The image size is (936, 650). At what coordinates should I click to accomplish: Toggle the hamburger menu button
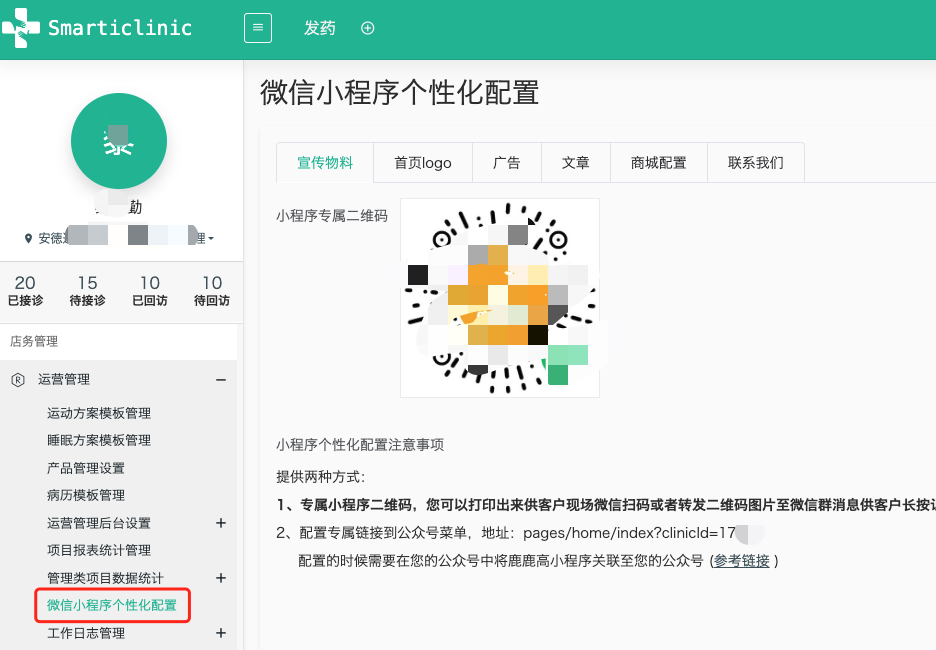click(x=258, y=28)
